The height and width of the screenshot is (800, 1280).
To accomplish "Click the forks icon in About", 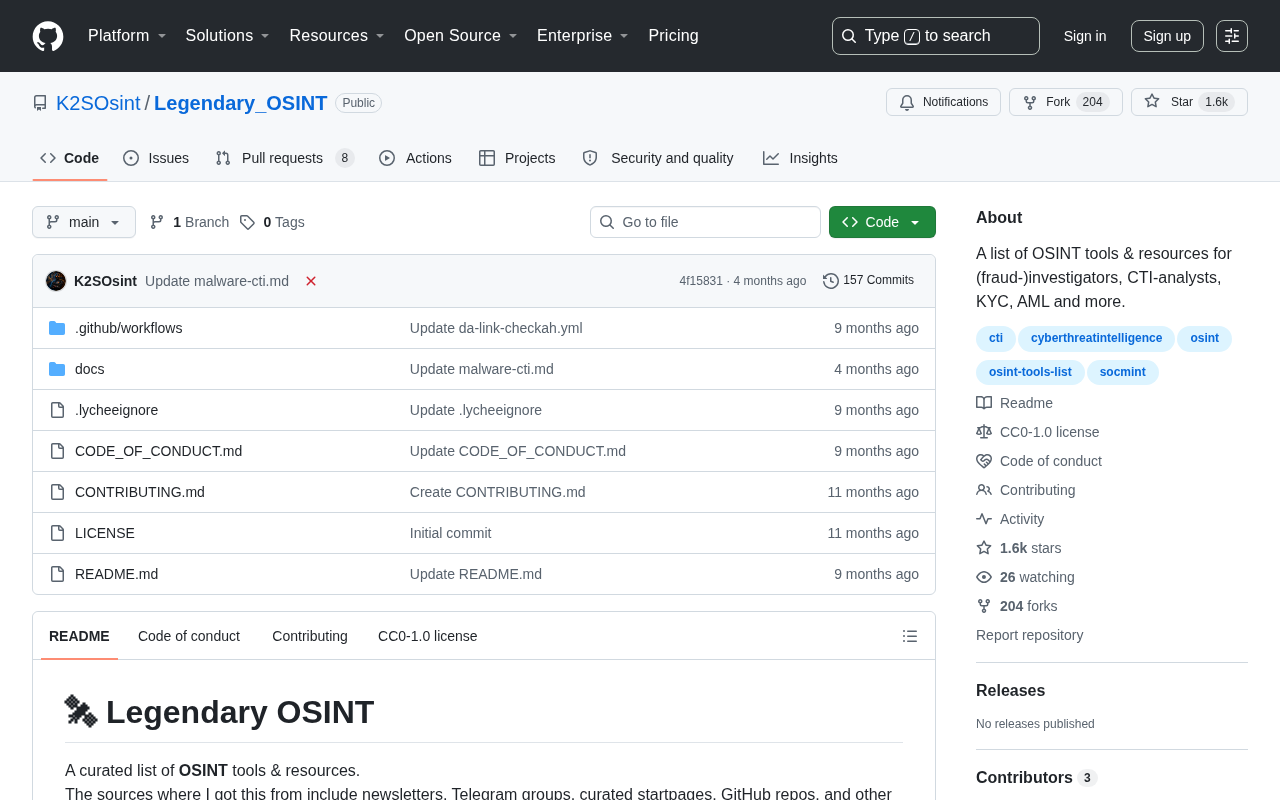I will [984, 606].
